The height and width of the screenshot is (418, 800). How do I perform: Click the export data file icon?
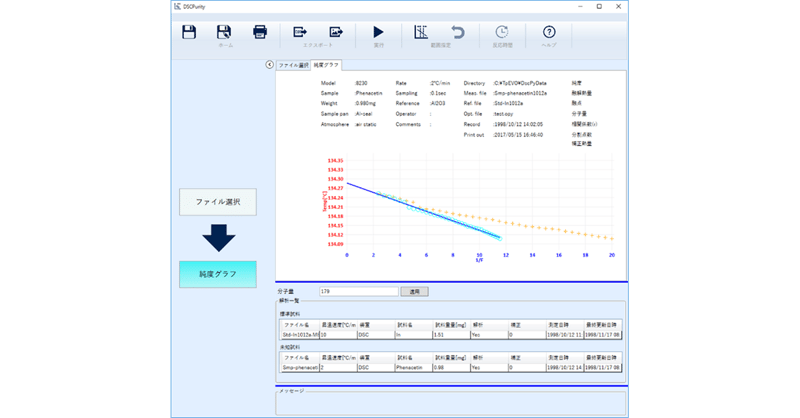(x=299, y=32)
